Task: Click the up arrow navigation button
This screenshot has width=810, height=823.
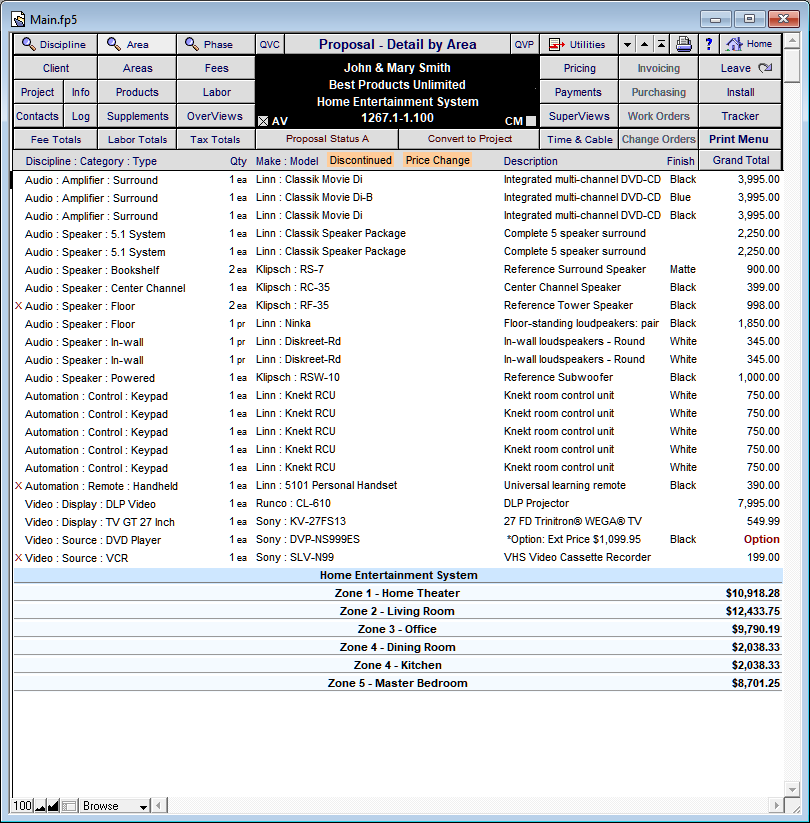Action: pos(644,45)
